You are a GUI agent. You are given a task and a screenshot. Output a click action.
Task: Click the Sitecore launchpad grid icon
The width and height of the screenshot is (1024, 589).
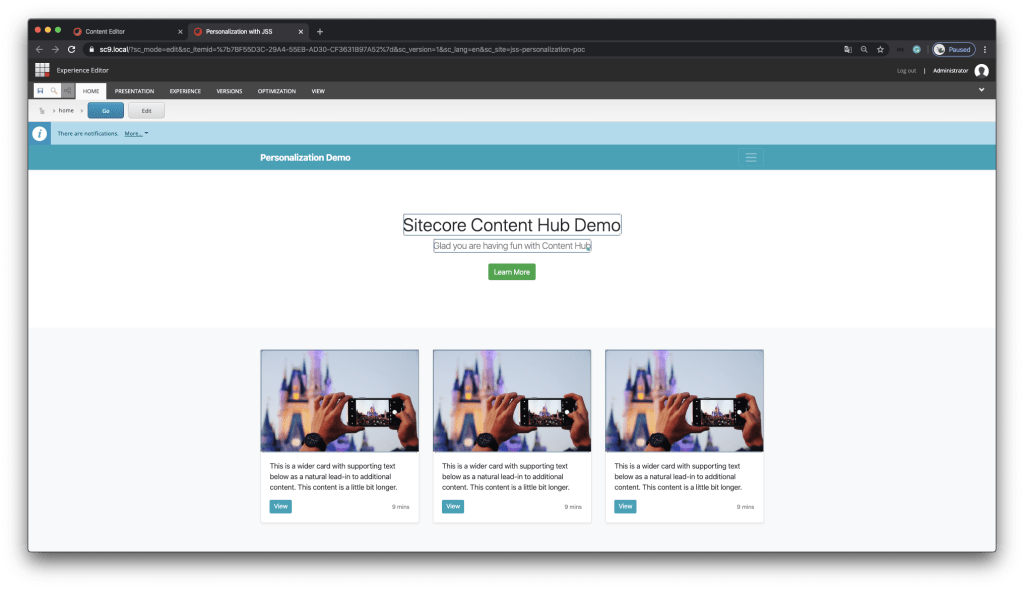[x=42, y=70]
